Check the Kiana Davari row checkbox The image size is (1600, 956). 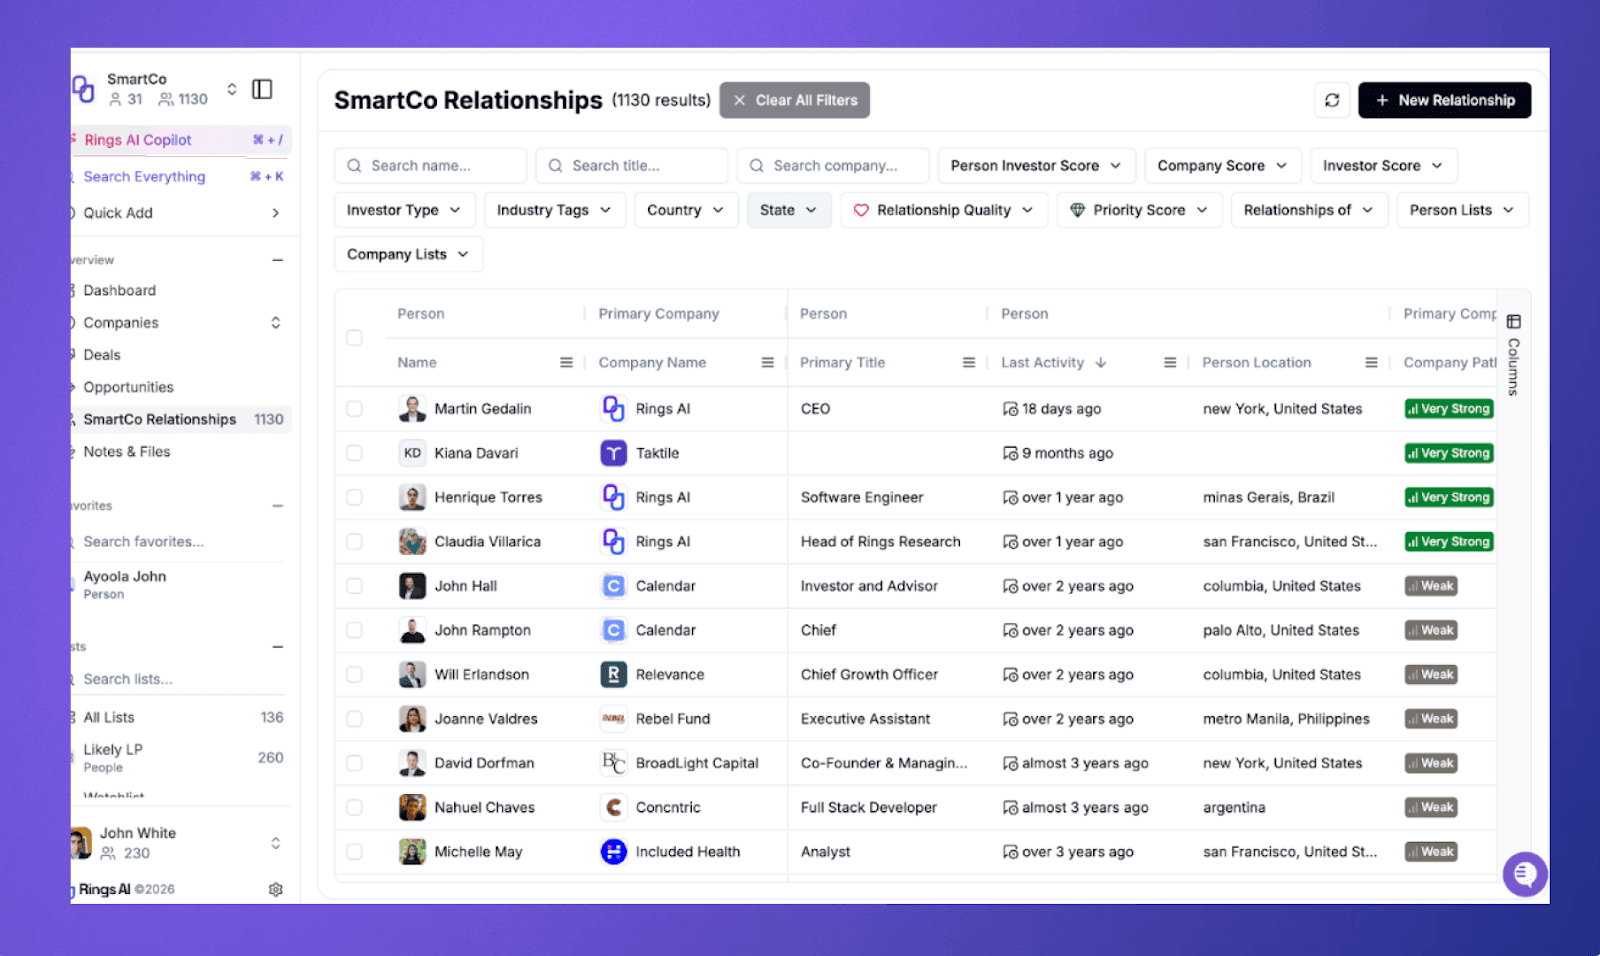pyautogui.click(x=354, y=453)
